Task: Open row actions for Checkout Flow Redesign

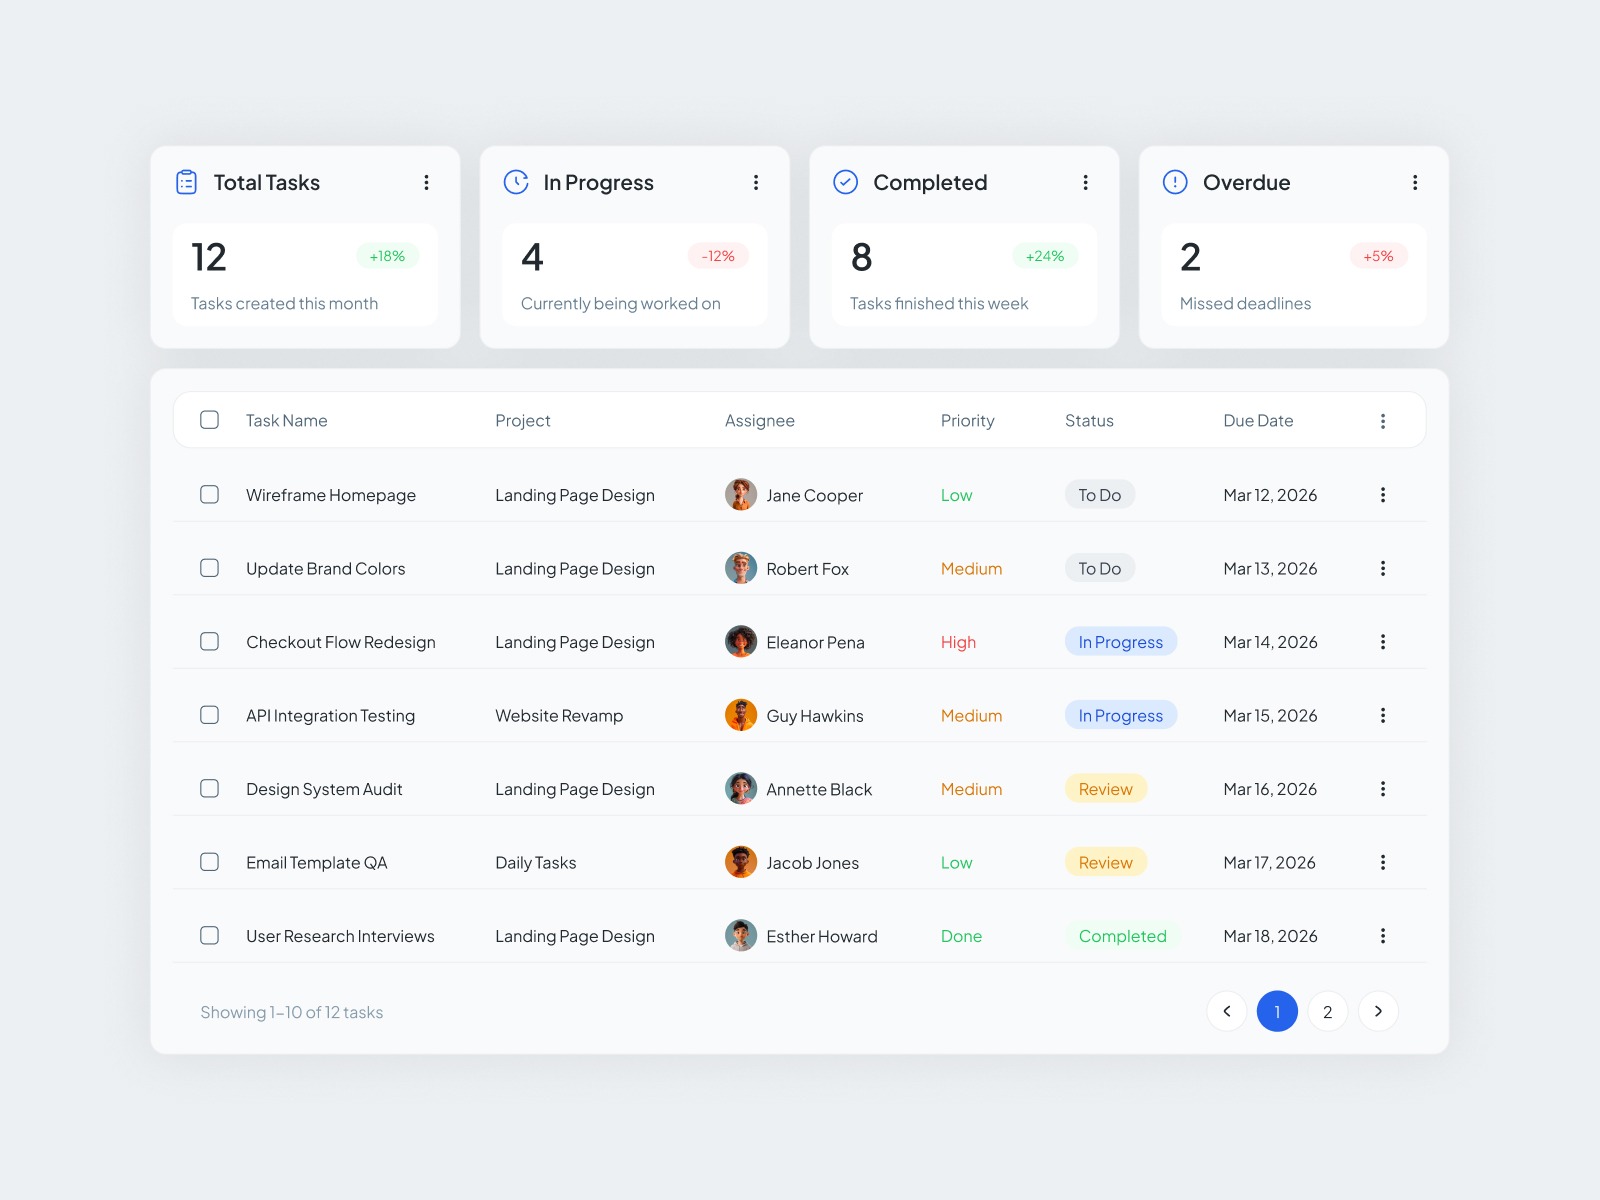Action: 1383,642
